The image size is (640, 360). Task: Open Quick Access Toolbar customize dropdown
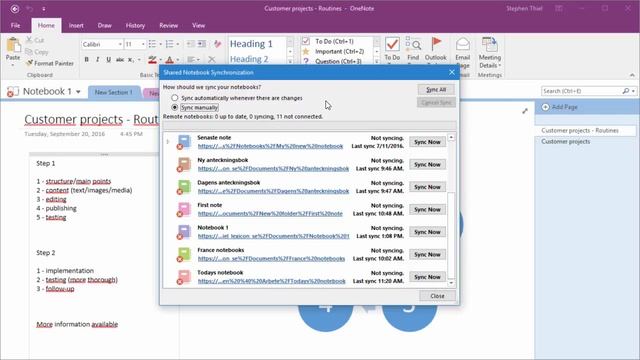(x=44, y=9)
